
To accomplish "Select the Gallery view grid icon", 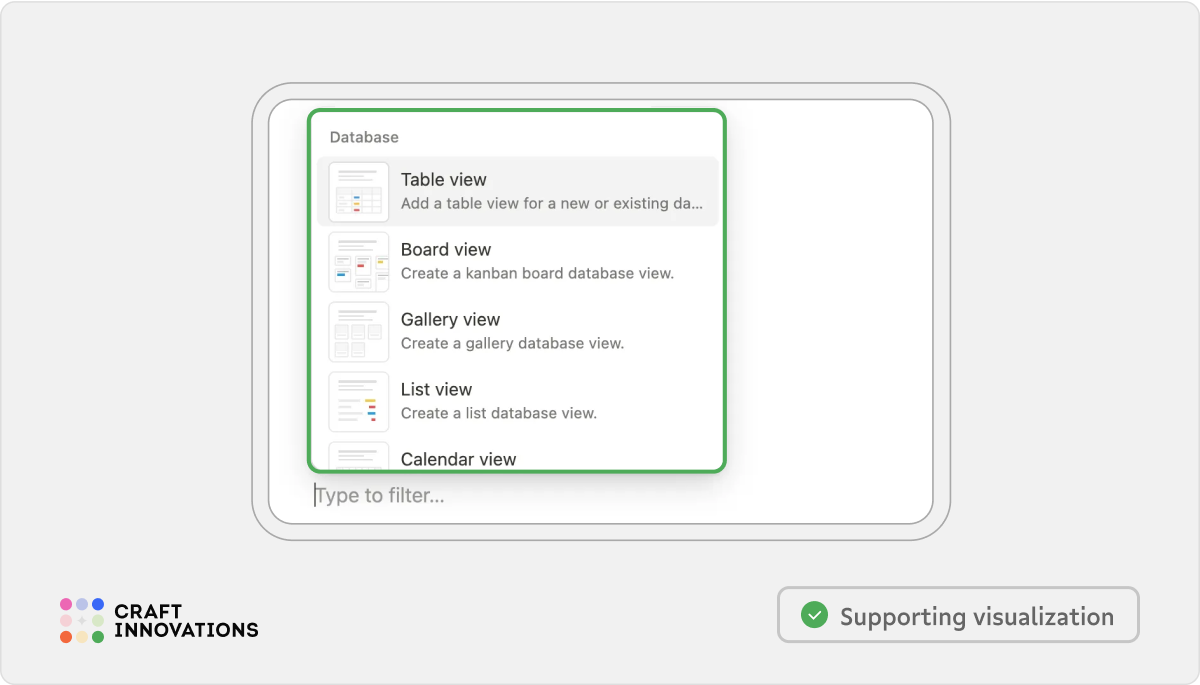I will click(358, 331).
